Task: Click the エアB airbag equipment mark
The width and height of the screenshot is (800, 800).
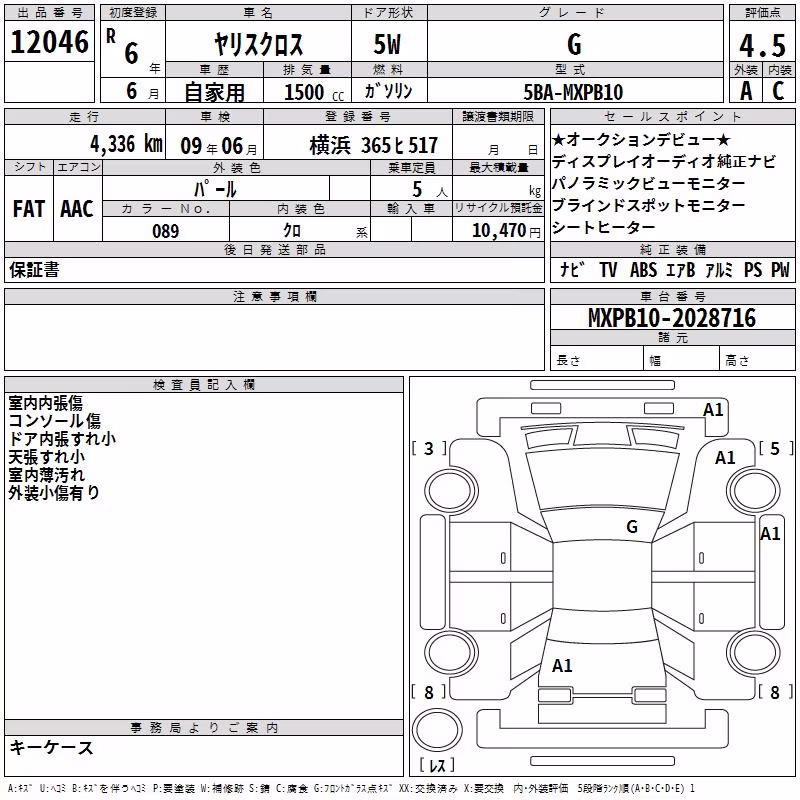Action: [x=681, y=269]
